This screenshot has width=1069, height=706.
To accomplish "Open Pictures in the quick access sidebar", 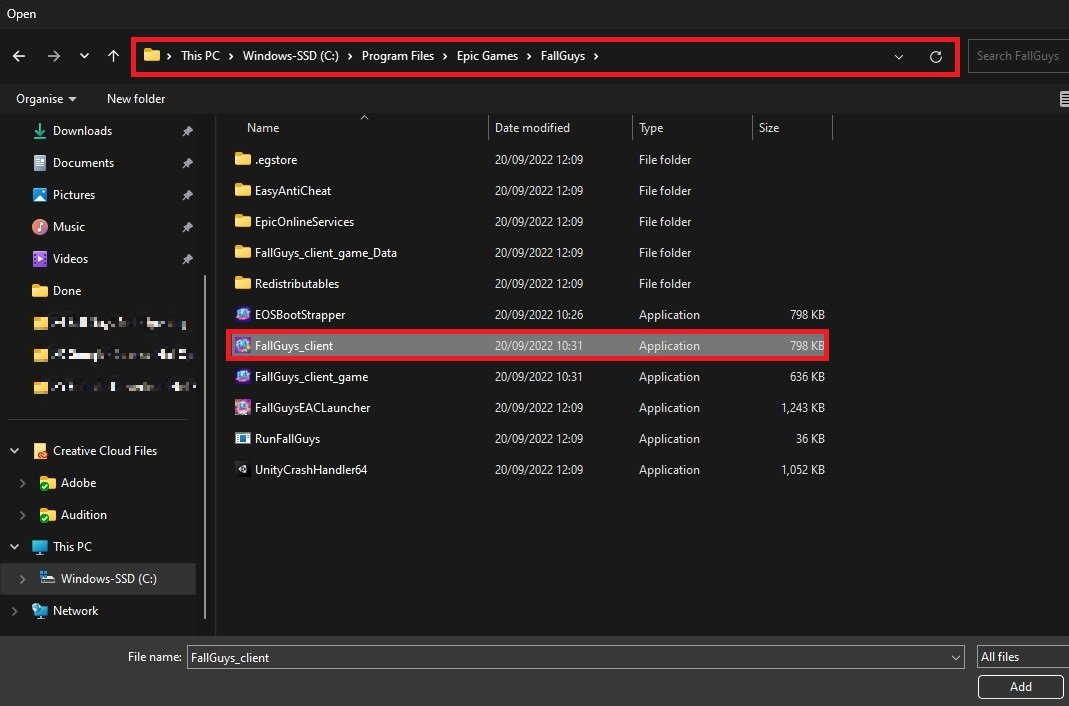I will coord(74,195).
